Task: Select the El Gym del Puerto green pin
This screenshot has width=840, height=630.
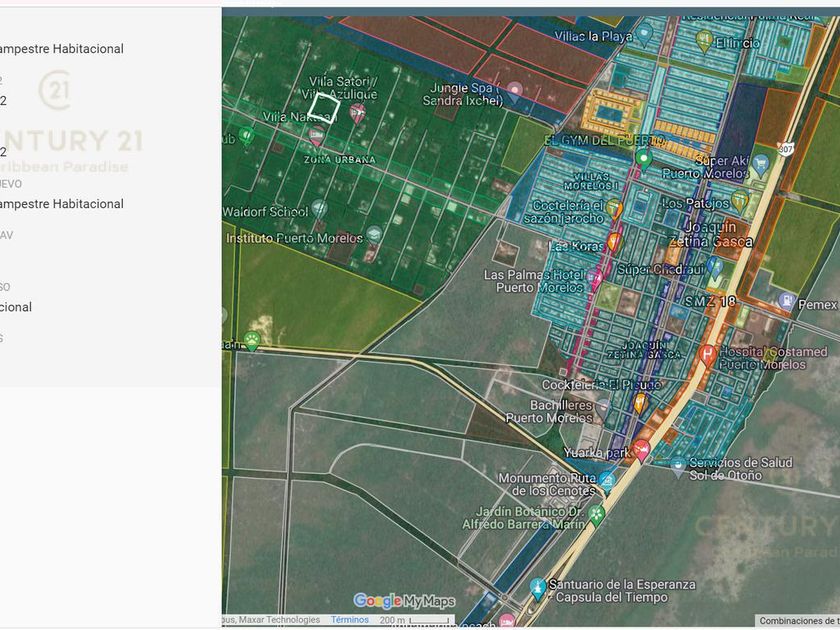Action: (x=643, y=160)
